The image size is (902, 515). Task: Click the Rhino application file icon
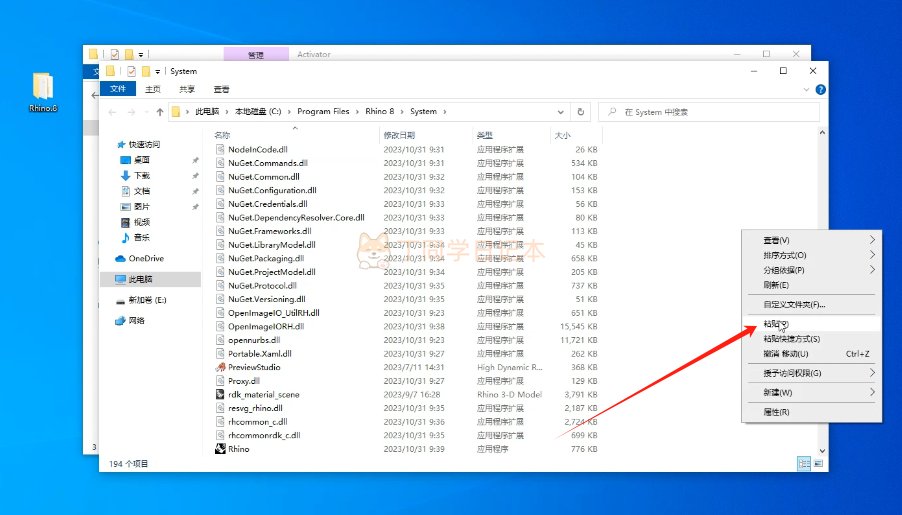tap(220, 449)
